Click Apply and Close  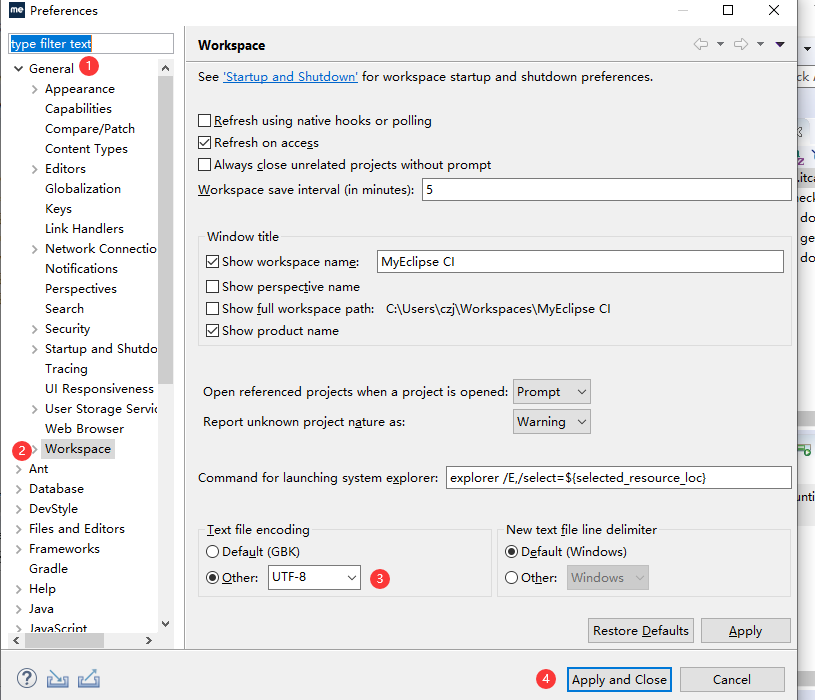tap(619, 679)
